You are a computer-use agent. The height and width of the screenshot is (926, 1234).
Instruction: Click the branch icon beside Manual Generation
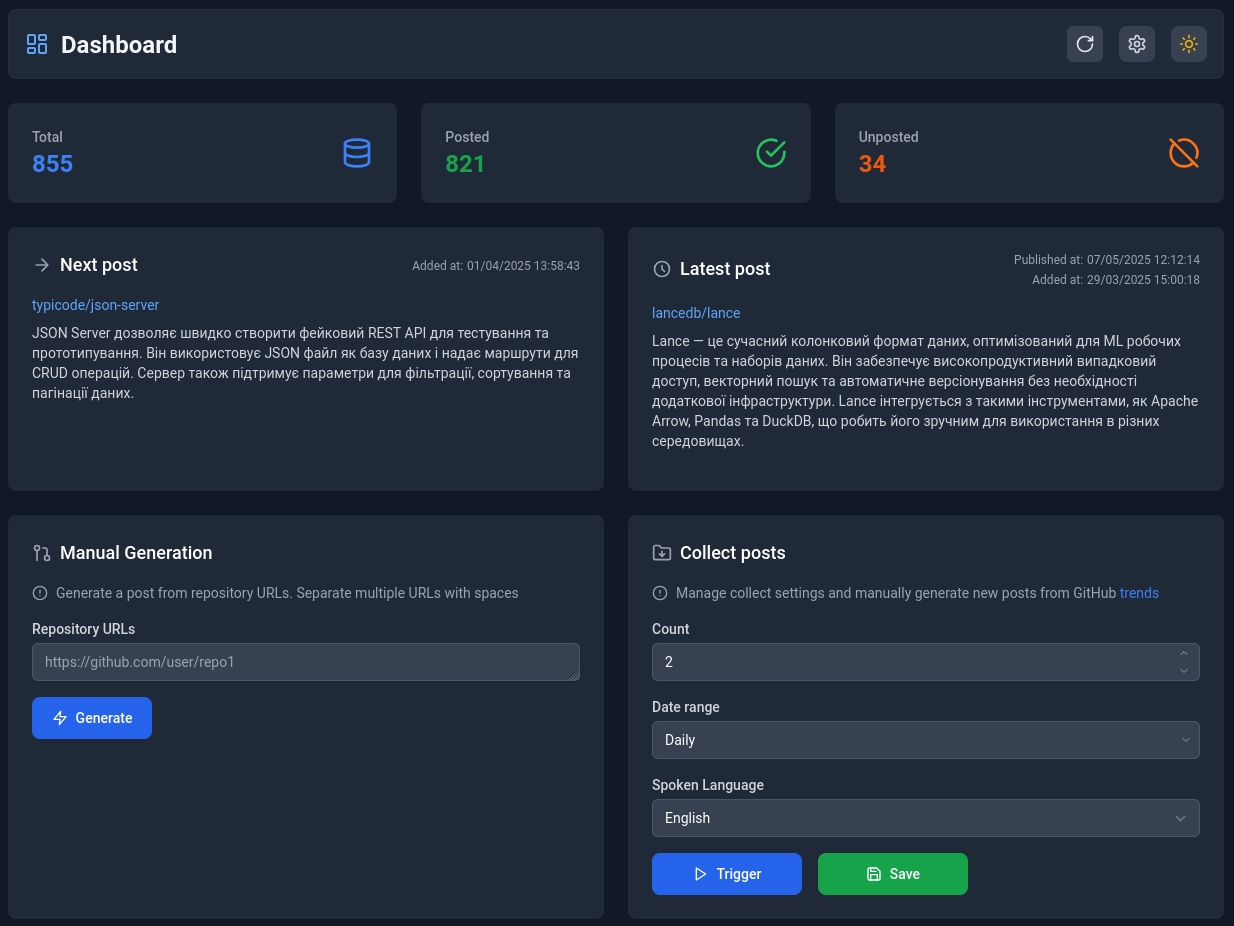[42, 553]
